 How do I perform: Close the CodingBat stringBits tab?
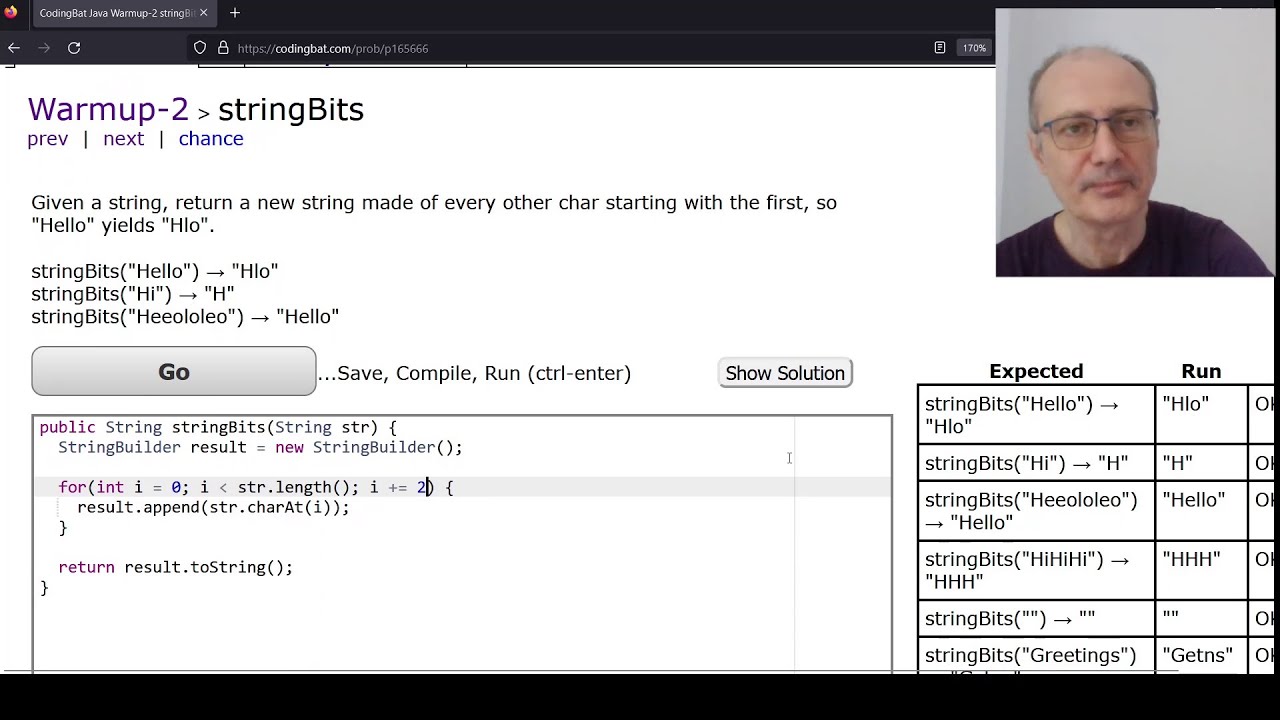pos(204,13)
